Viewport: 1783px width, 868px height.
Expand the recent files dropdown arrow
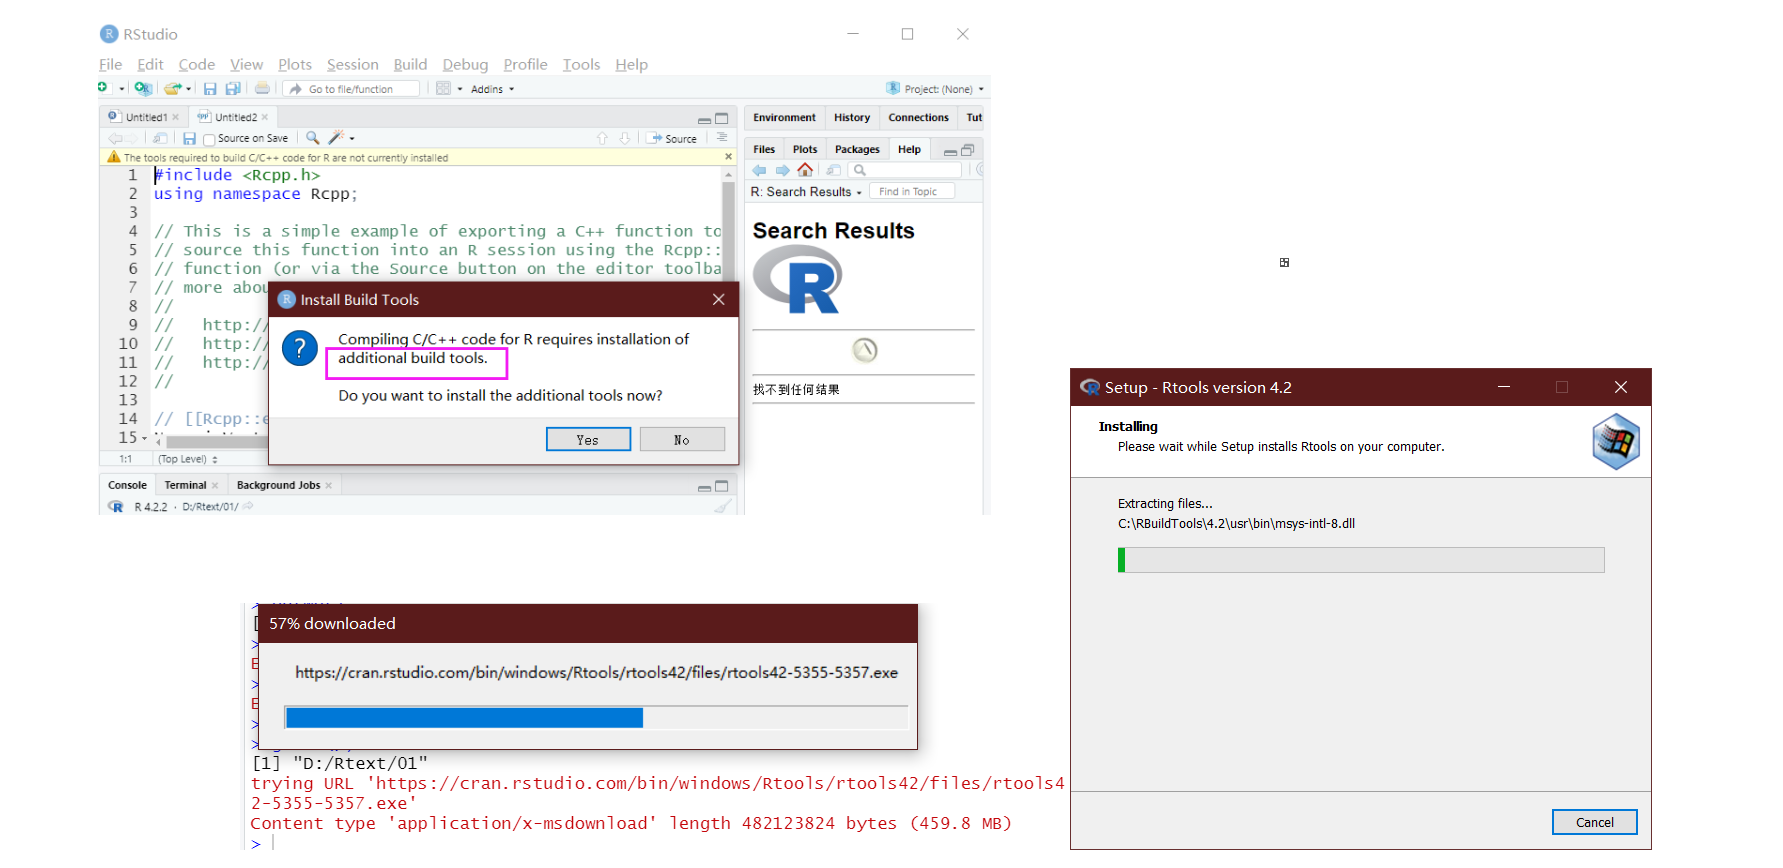tap(188, 89)
